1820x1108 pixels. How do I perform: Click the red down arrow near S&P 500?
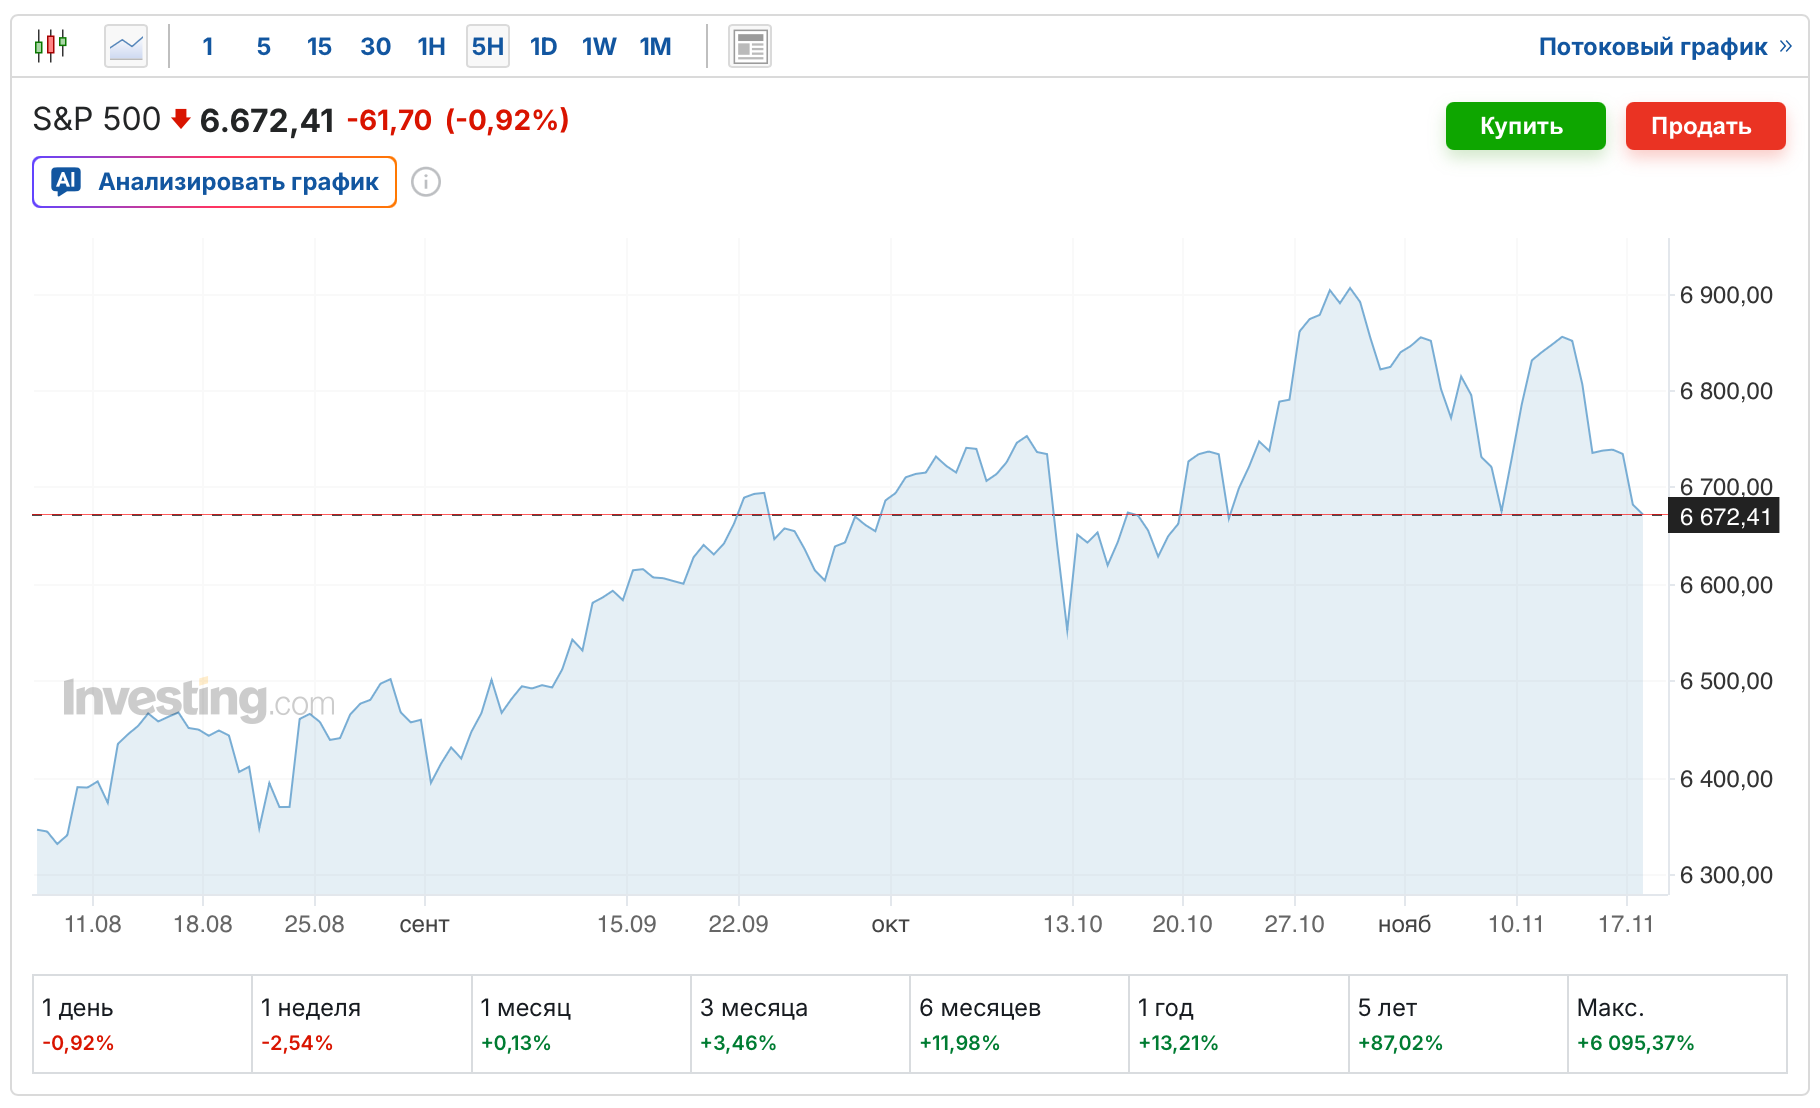(x=181, y=120)
